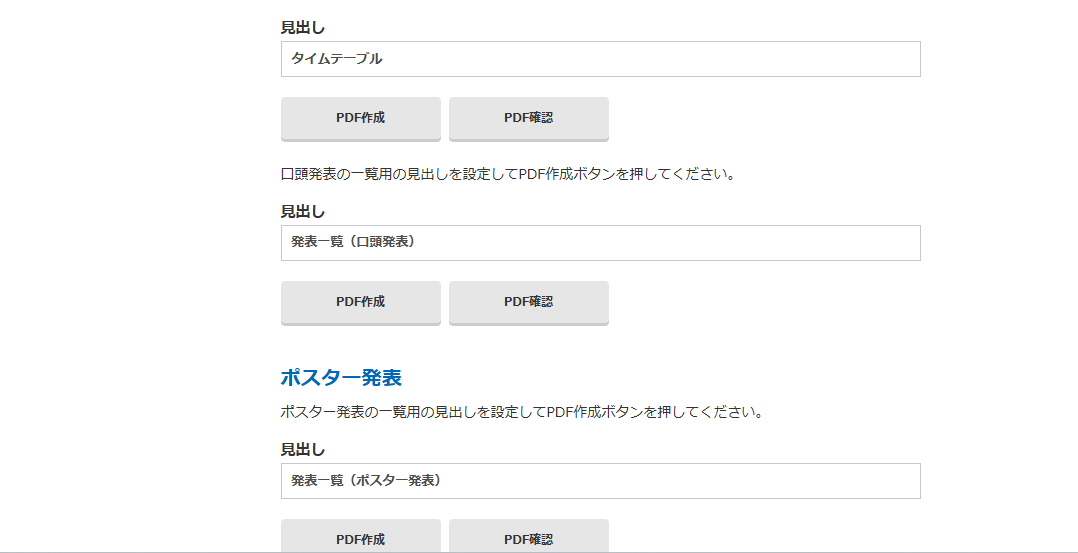Click PDF作成 button under タイムテーブル field
This screenshot has width=1078, height=553.
(360, 118)
